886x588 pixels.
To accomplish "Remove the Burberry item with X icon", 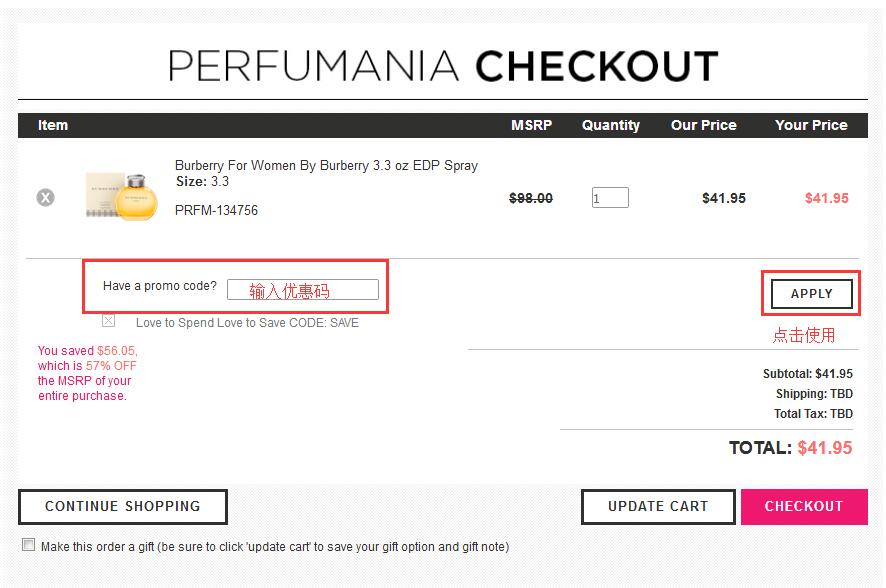I will click(45, 198).
